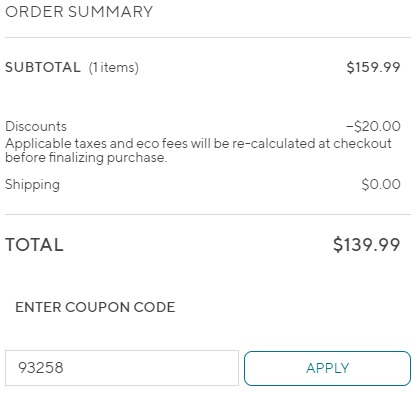Click the TOTAL label

click(x=34, y=245)
